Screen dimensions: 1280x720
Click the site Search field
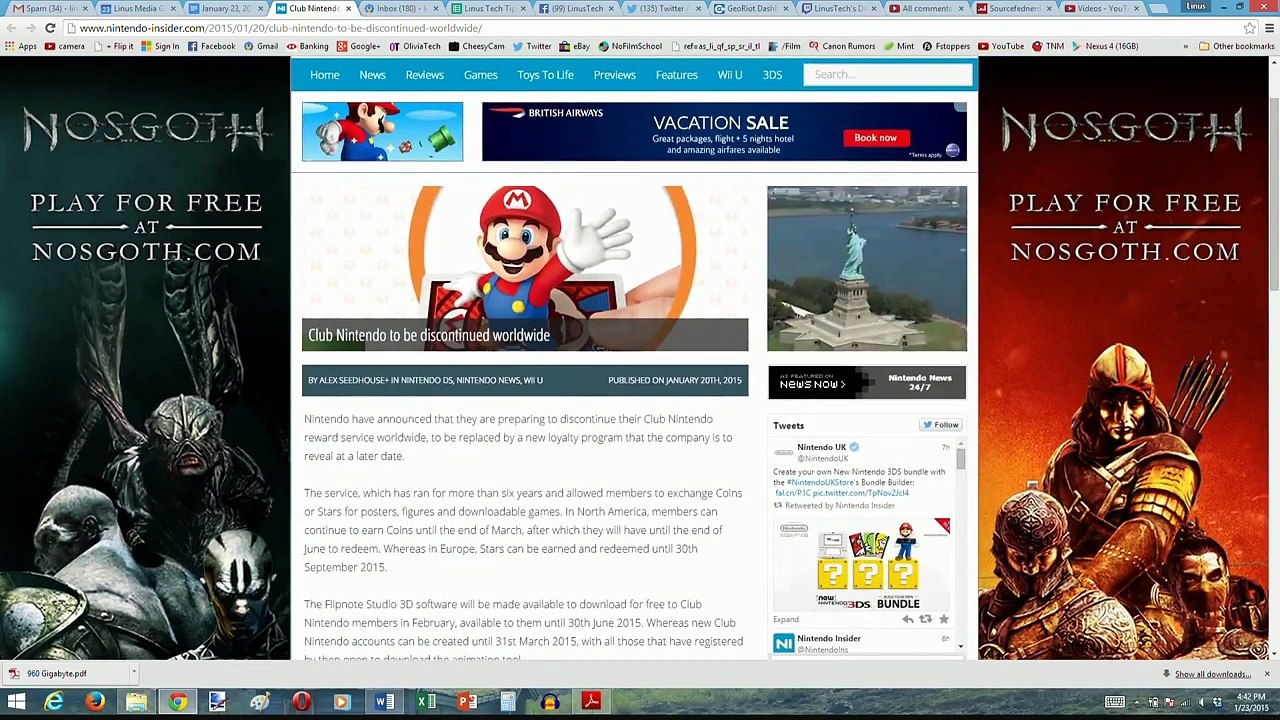pyautogui.click(x=888, y=74)
